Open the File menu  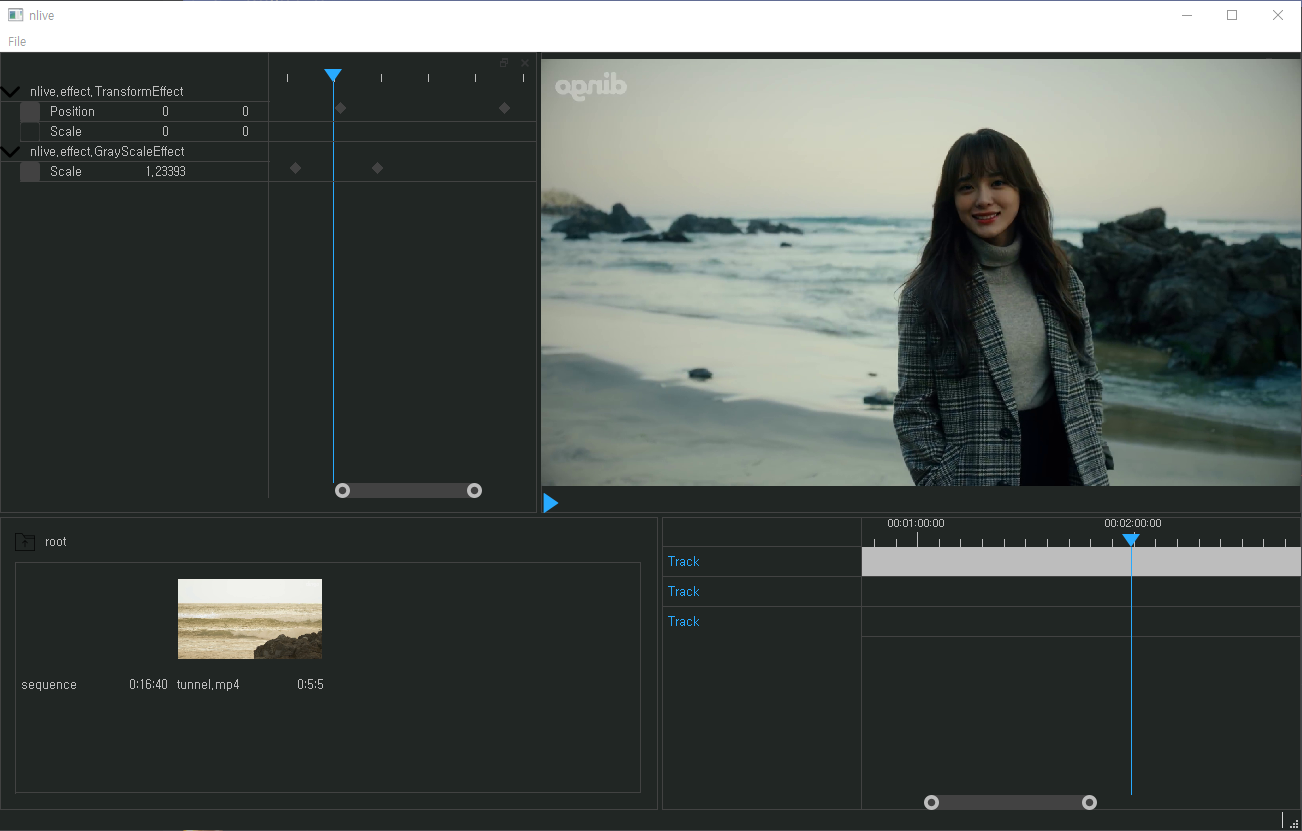point(17,41)
